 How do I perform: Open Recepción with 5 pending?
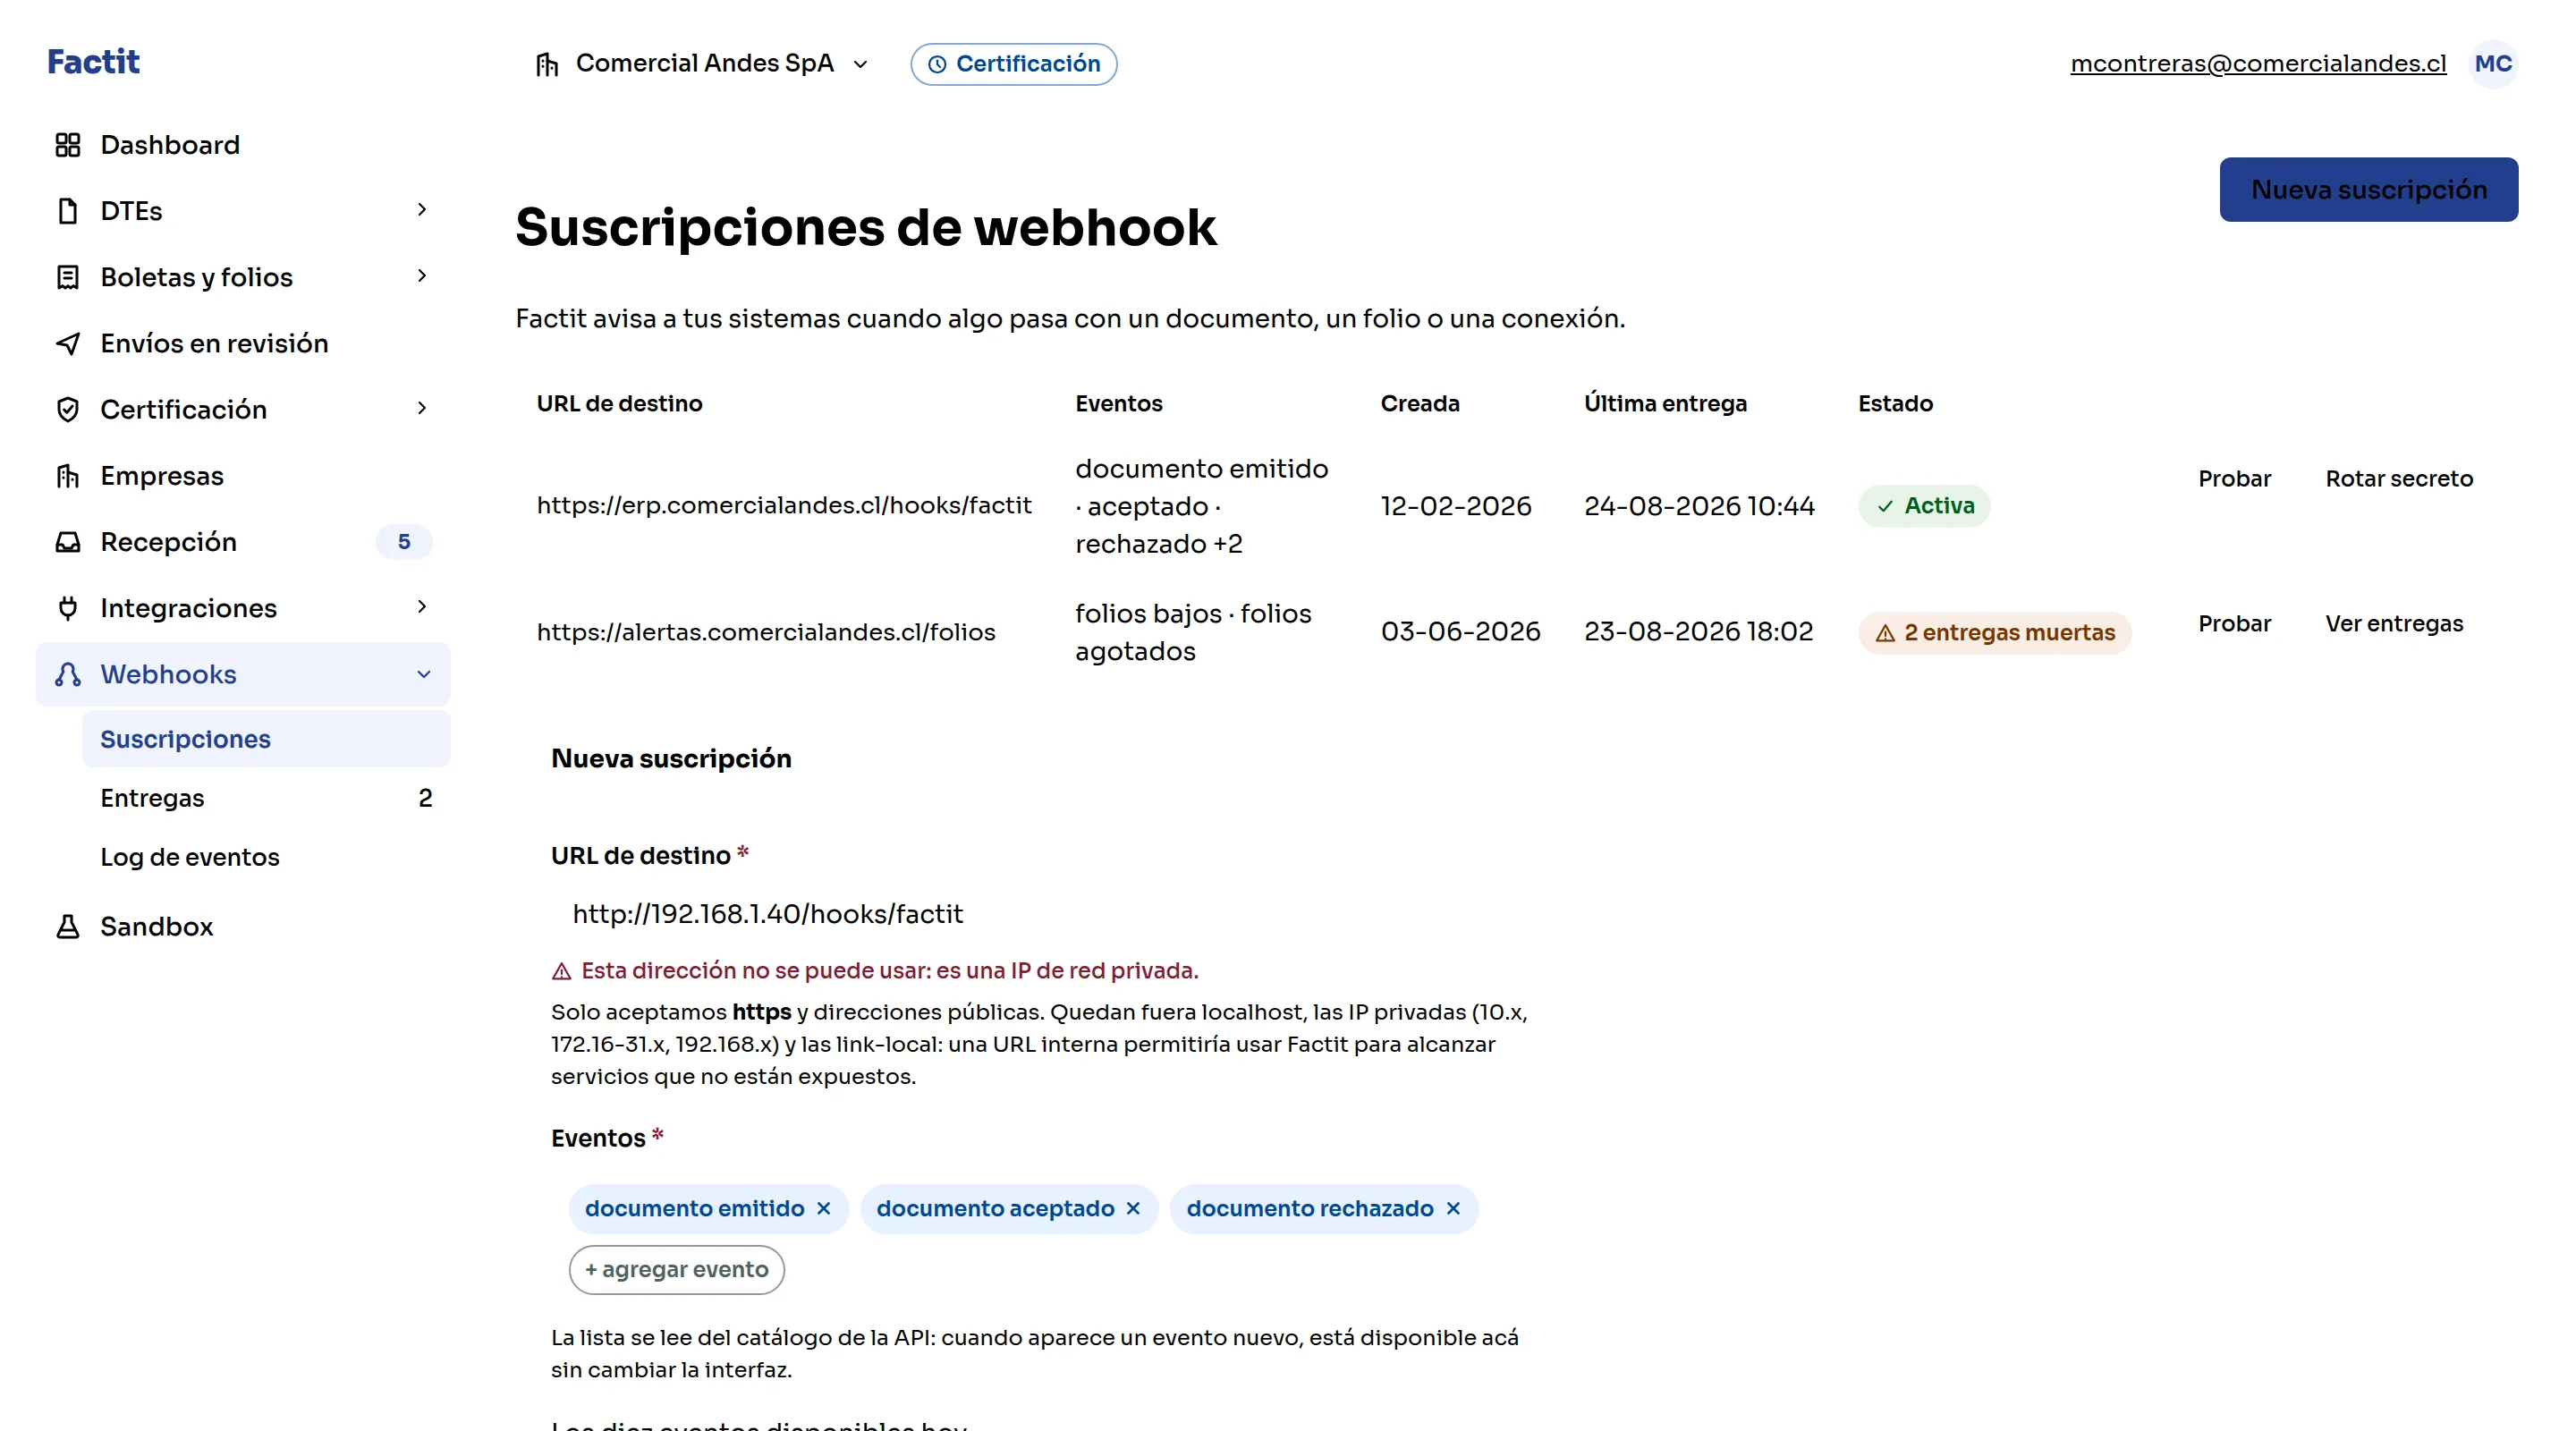click(243, 542)
